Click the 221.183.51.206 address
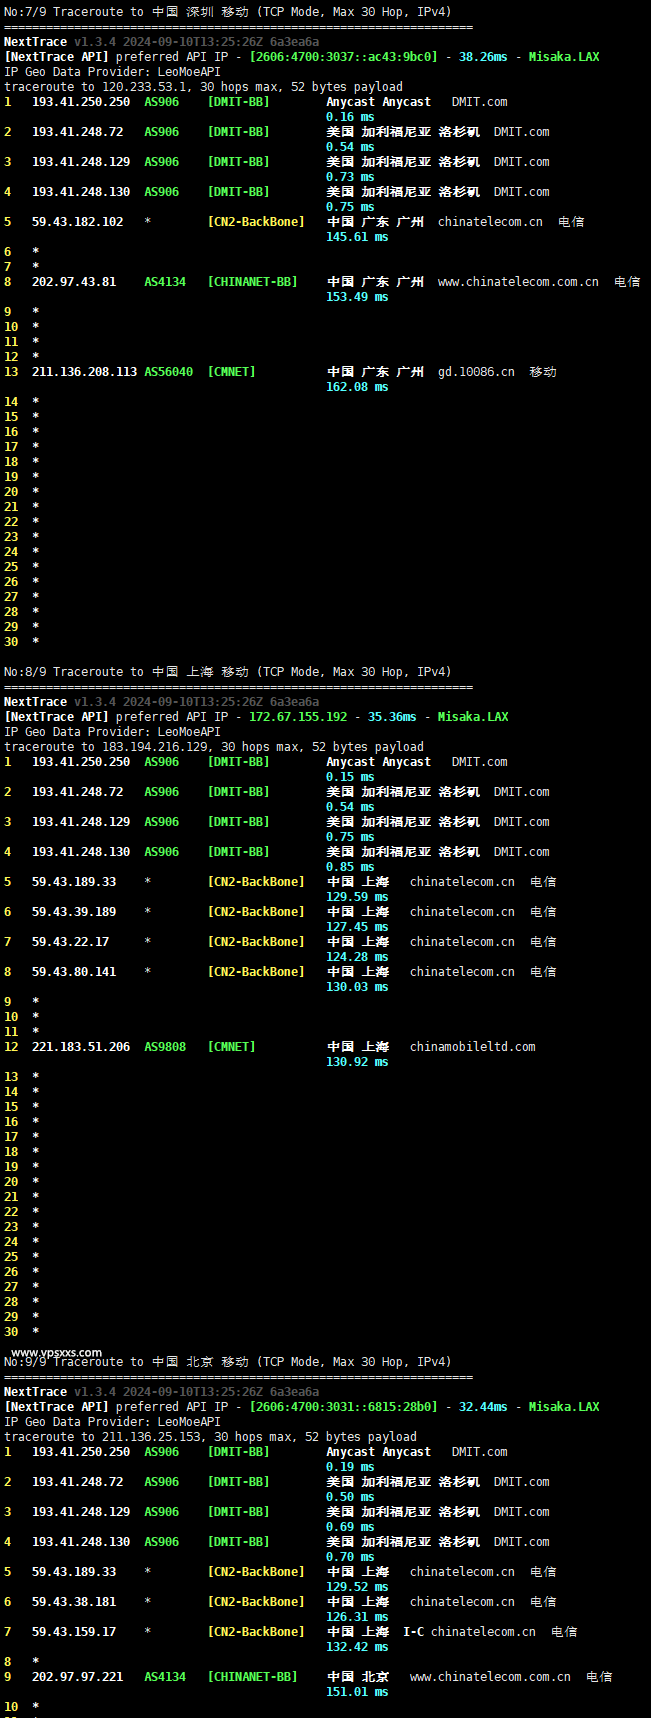This screenshot has height=1718, width=651. pos(81,1047)
